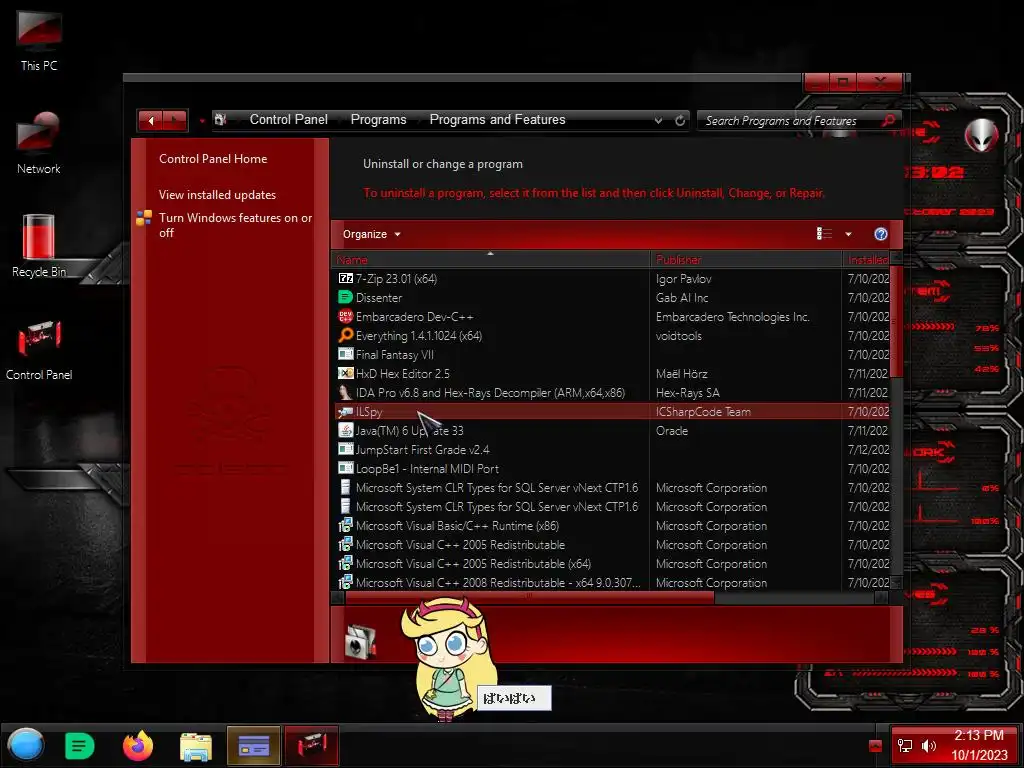Click the vertical scrollbar of program list
The width and height of the screenshot is (1024, 768).
coord(896,320)
